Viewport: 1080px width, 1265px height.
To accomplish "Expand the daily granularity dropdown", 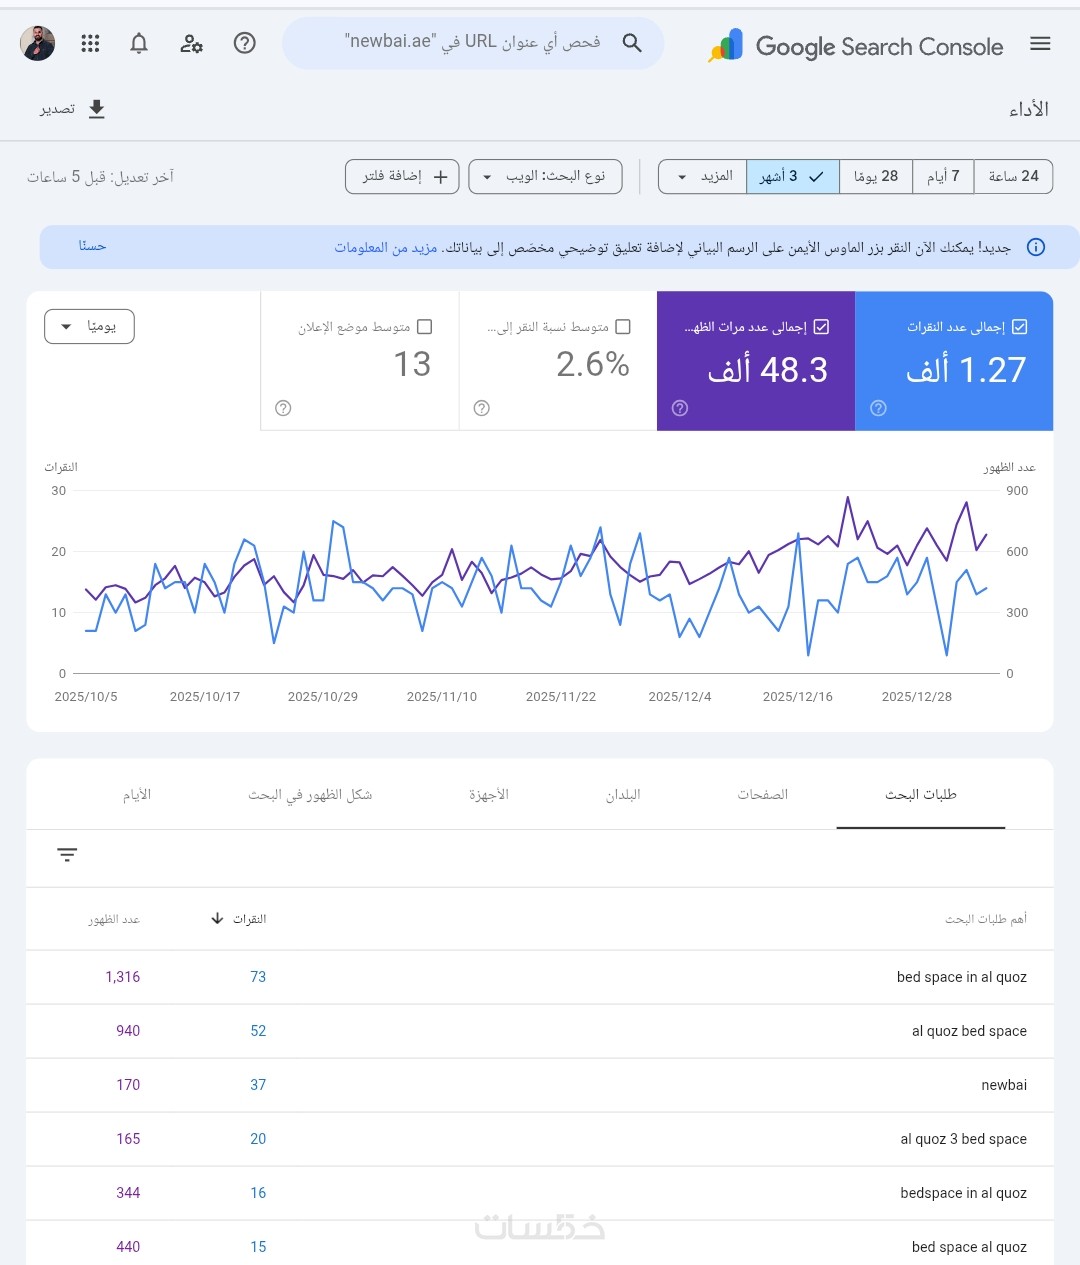I will point(89,327).
